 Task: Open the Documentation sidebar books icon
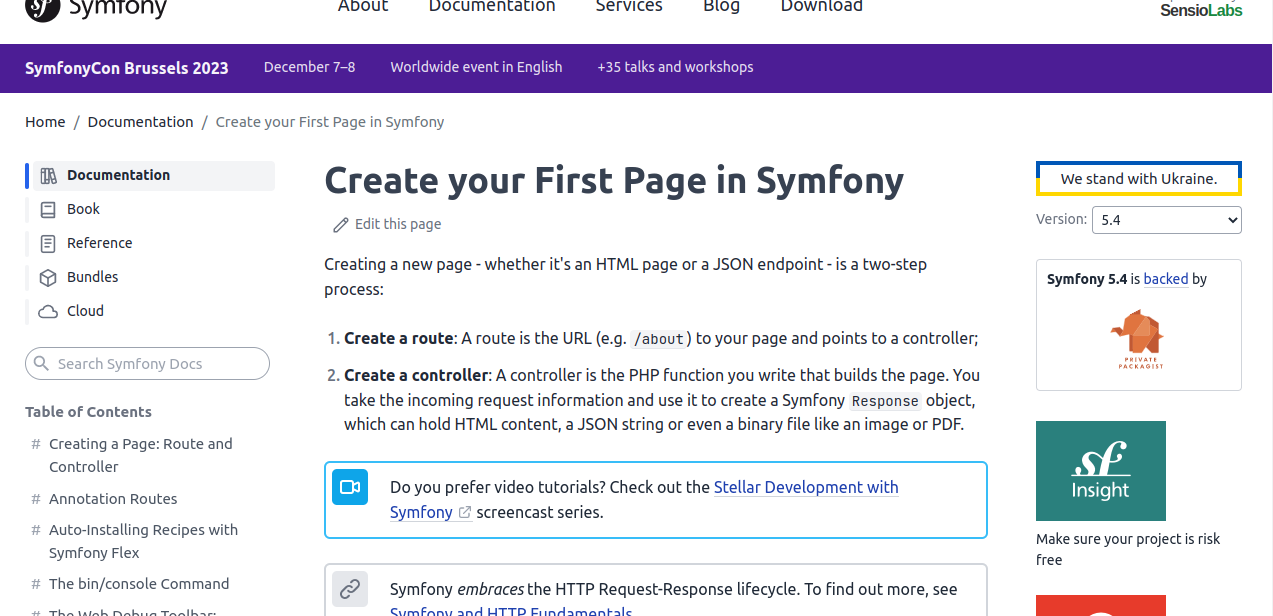coord(48,176)
